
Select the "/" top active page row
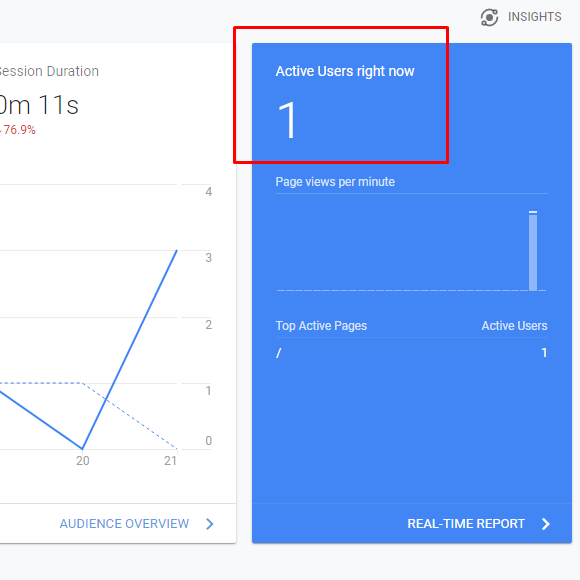click(x=411, y=353)
